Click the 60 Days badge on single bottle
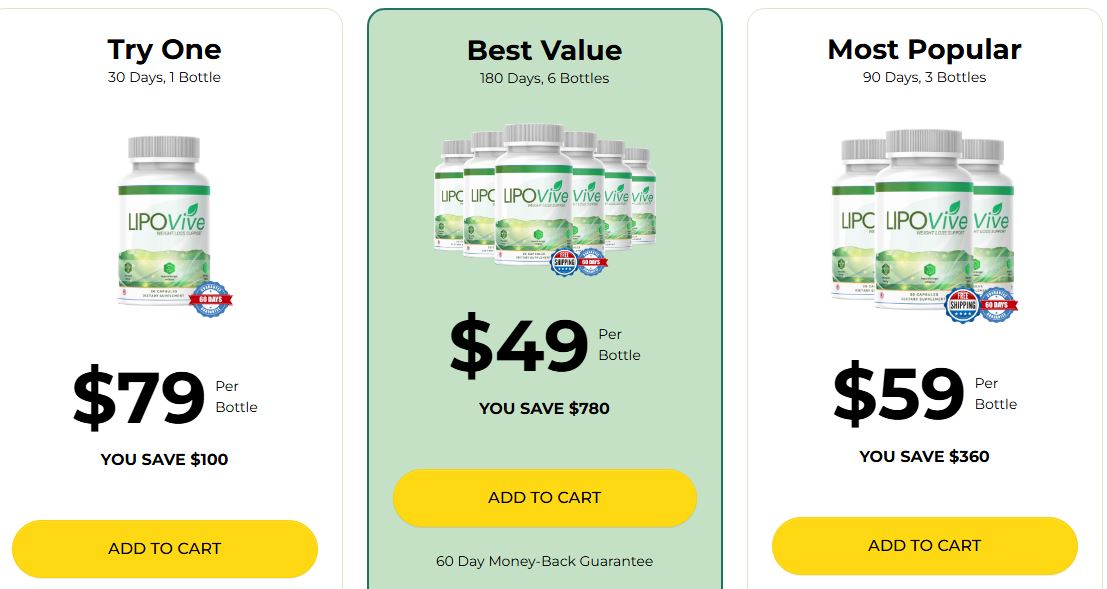1107x589 pixels. point(211,297)
